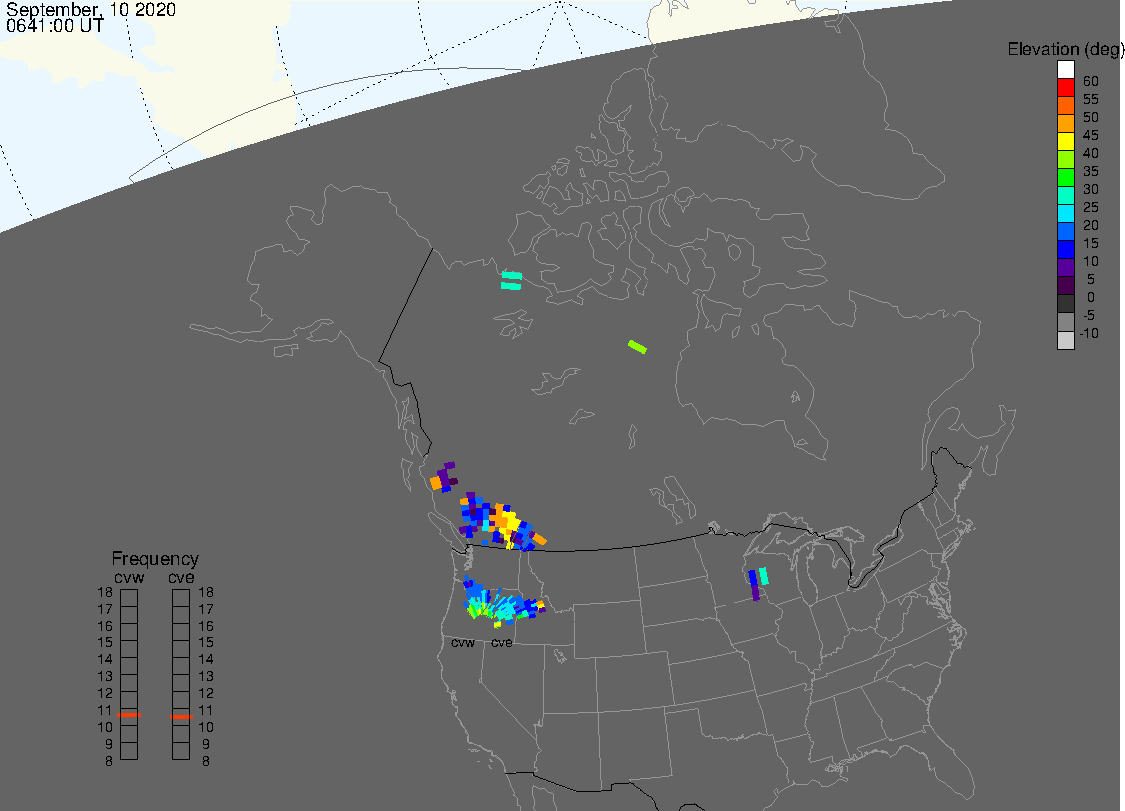
Task: Click the fan-shaped echo cluster above cvw and cve
Action: pos(502,601)
